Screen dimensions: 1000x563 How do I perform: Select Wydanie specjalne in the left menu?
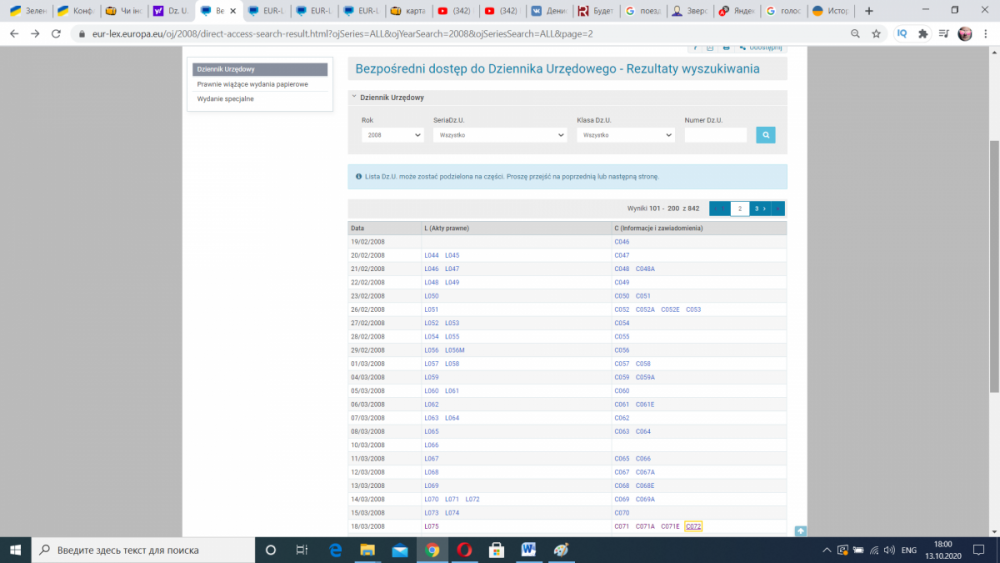pos(225,99)
